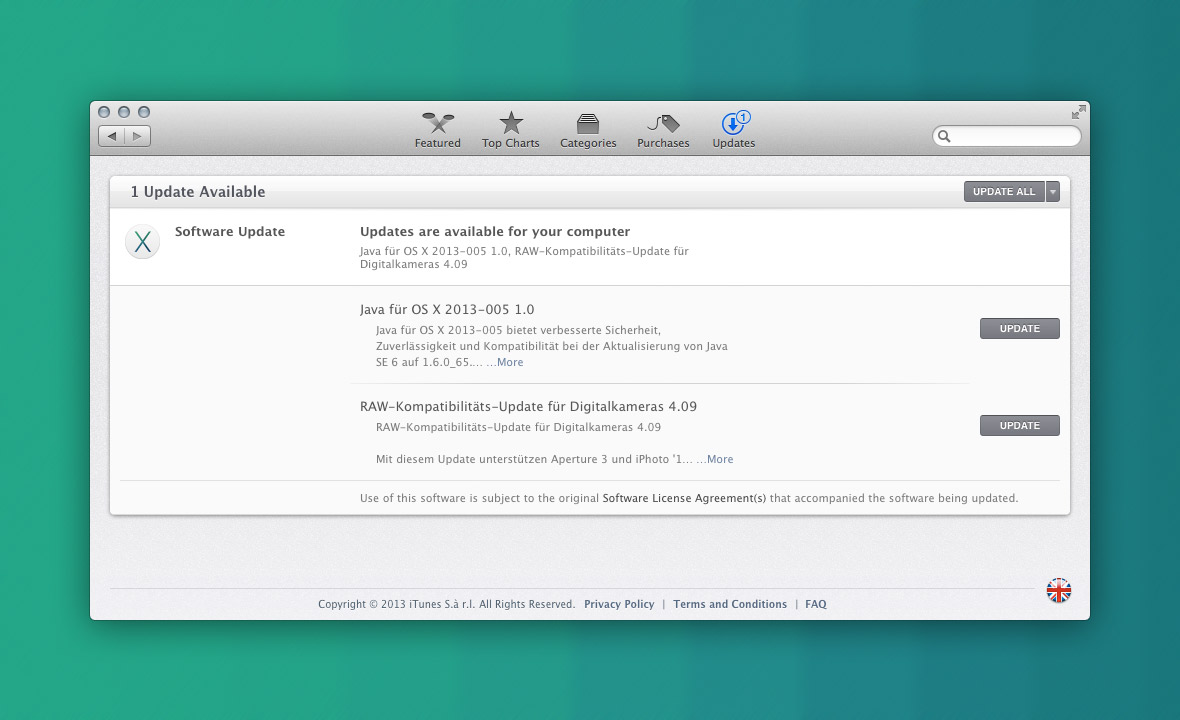Open the Terms and Conditions link

730,604
